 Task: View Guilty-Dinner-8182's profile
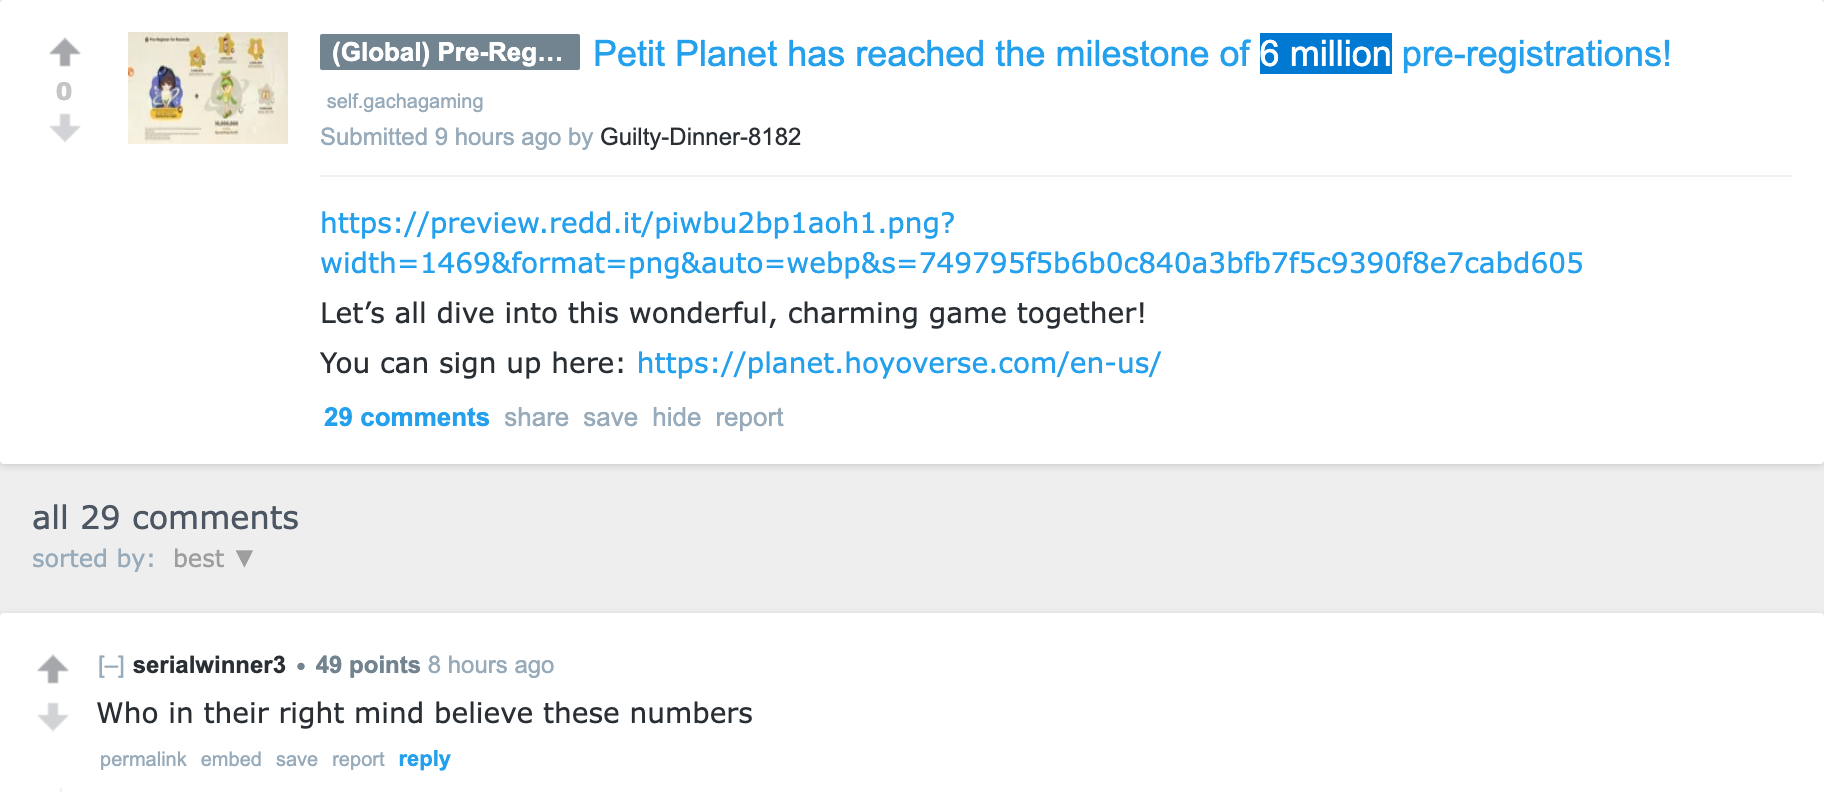(x=700, y=137)
